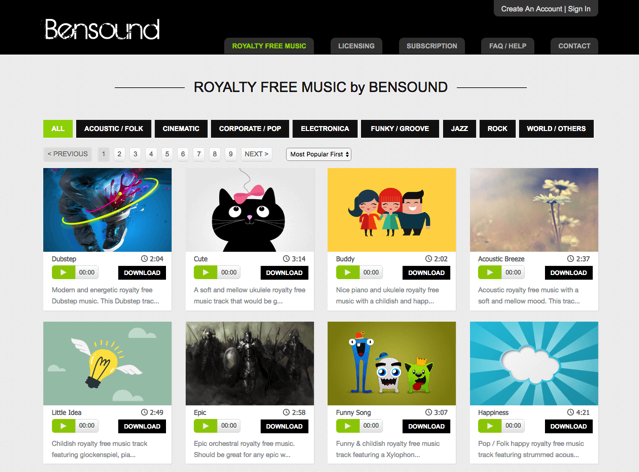Download the Funny Song track
Image resolution: width=639 pixels, height=472 pixels.
pyautogui.click(x=426, y=426)
